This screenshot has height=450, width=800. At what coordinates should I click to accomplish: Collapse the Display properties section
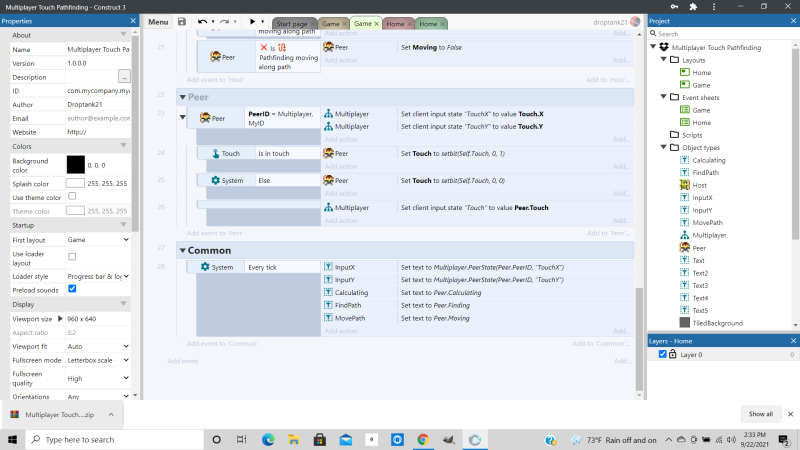(123, 304)
